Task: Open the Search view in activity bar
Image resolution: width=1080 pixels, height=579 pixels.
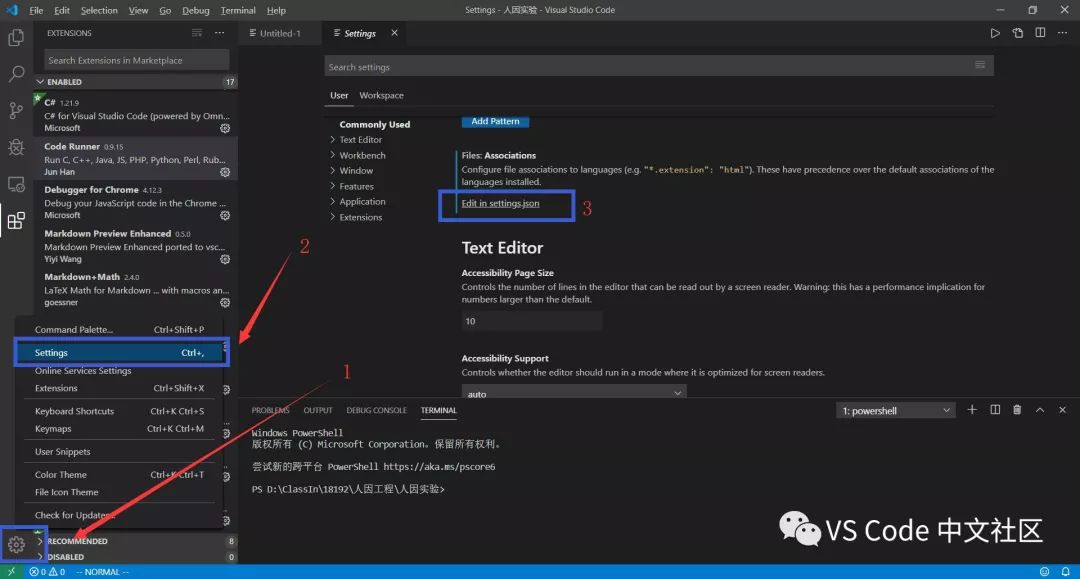Action: 16,74
